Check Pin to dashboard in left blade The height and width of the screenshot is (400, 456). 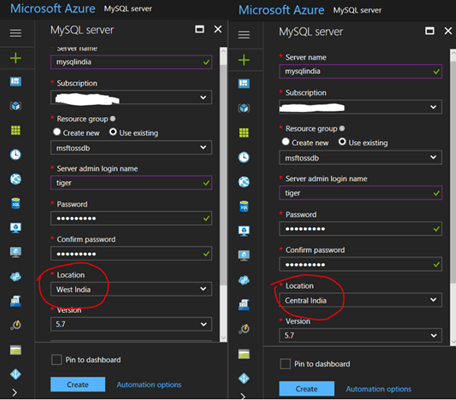56,360
